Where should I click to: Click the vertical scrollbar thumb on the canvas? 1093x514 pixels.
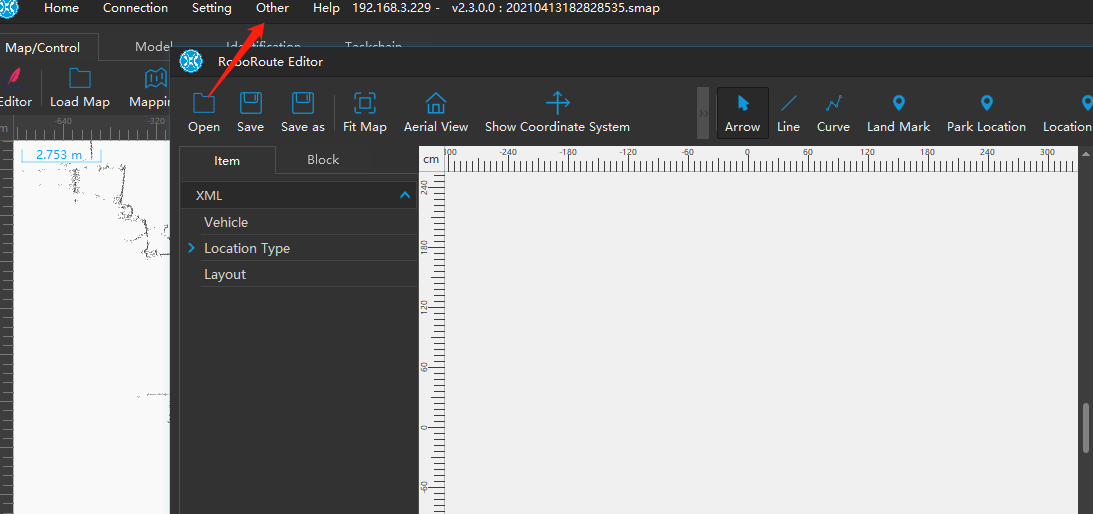(x=1086, y=428)
